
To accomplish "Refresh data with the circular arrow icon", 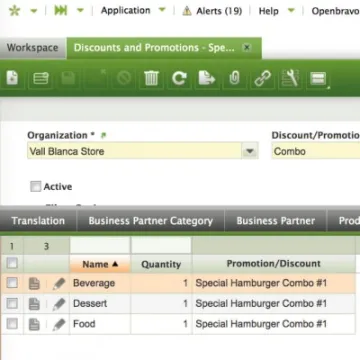I will (x=179, y=79).
